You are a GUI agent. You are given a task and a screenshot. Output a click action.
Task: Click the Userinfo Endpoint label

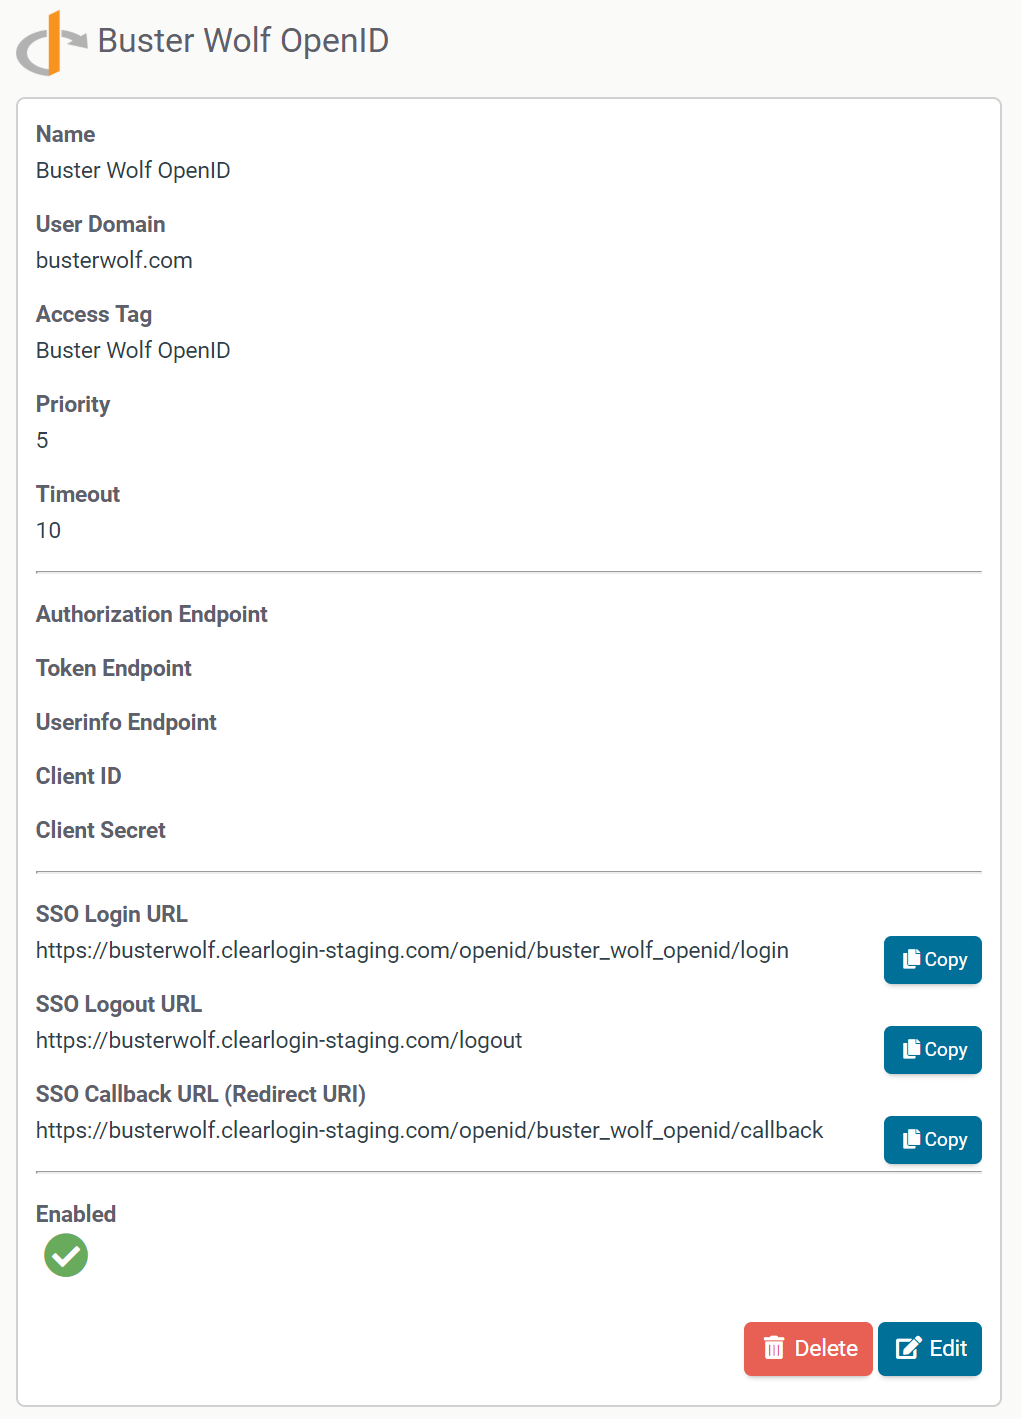point(126,722)
